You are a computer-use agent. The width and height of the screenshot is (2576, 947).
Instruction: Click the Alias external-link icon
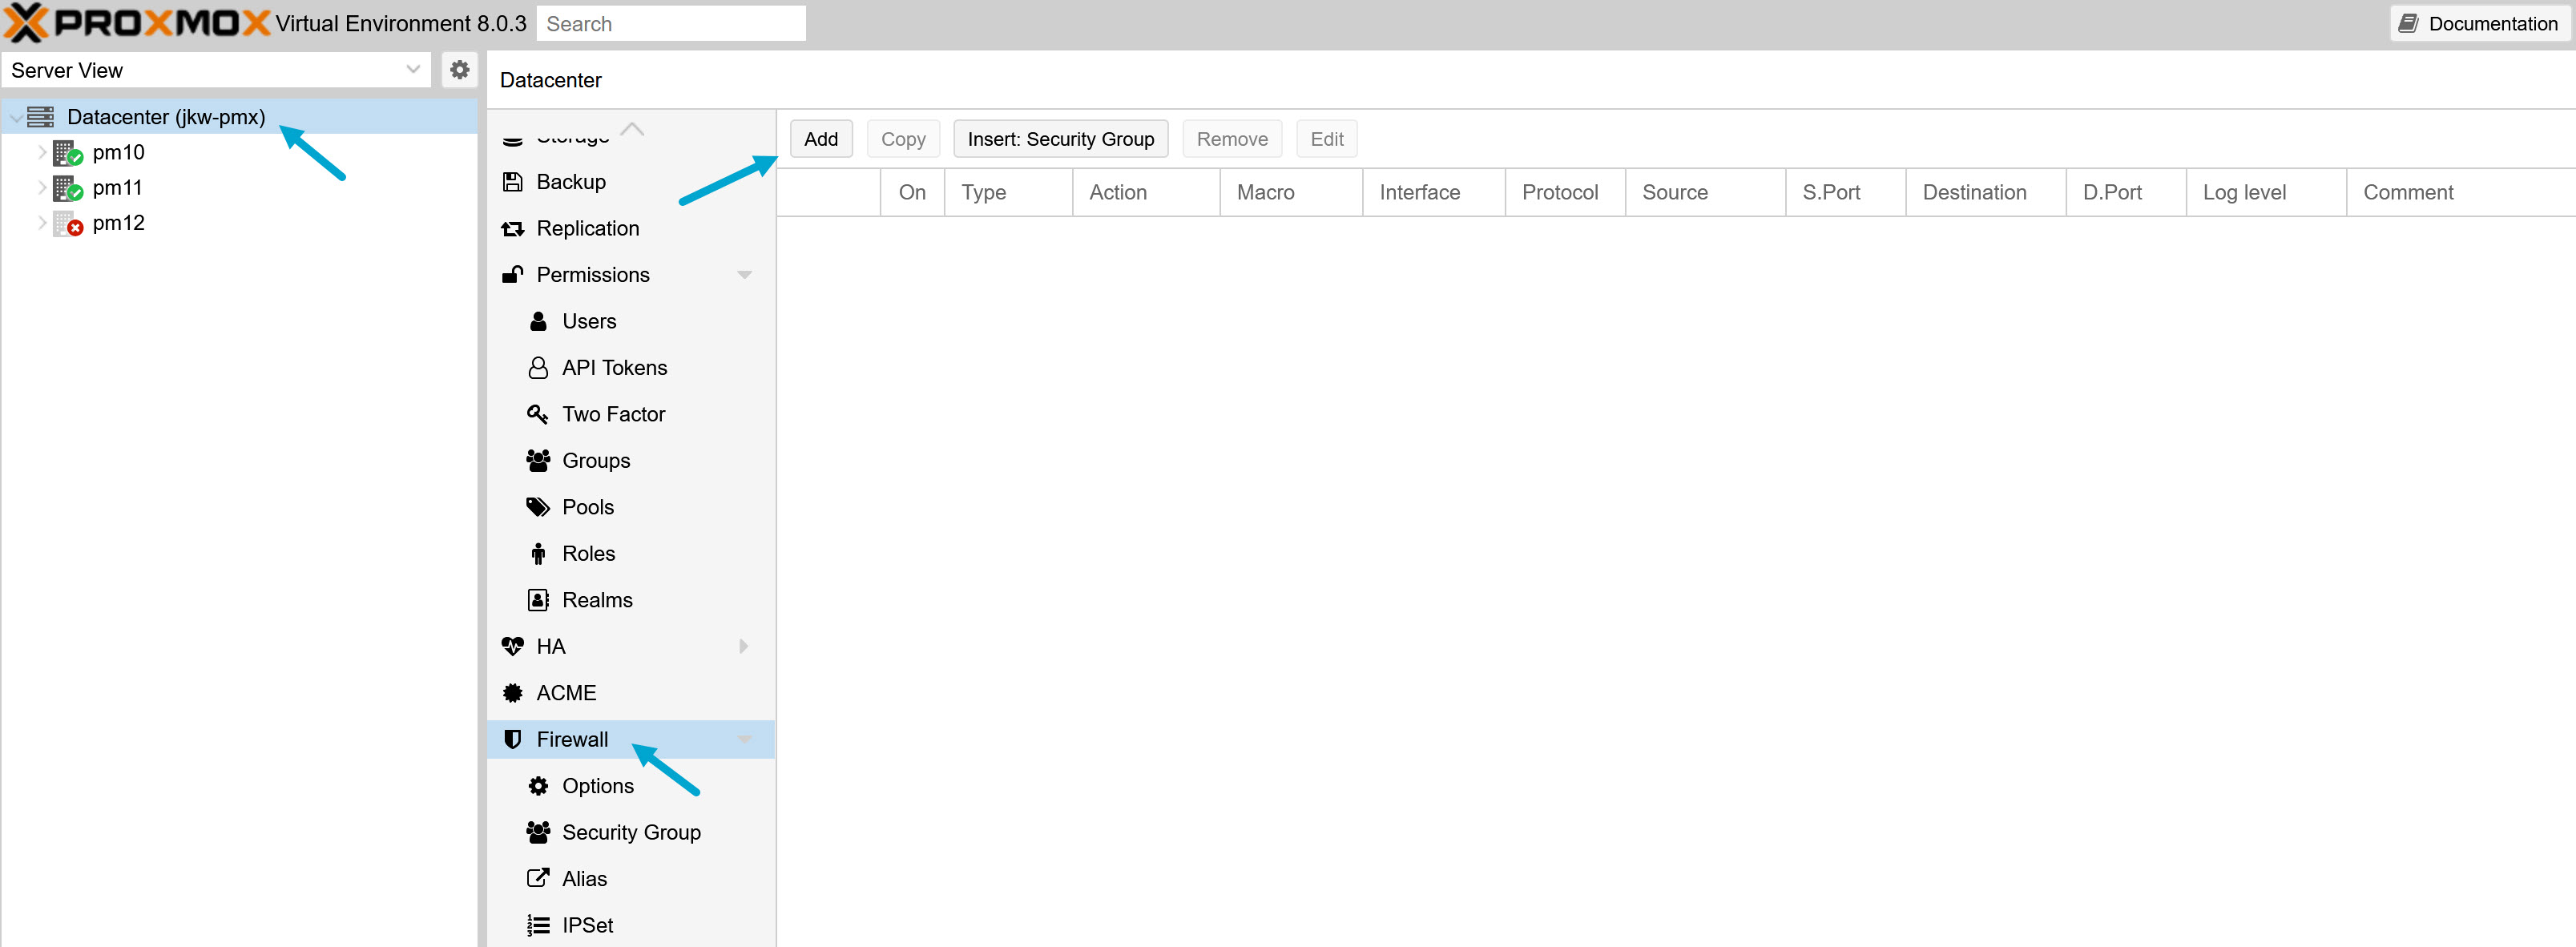538,877
